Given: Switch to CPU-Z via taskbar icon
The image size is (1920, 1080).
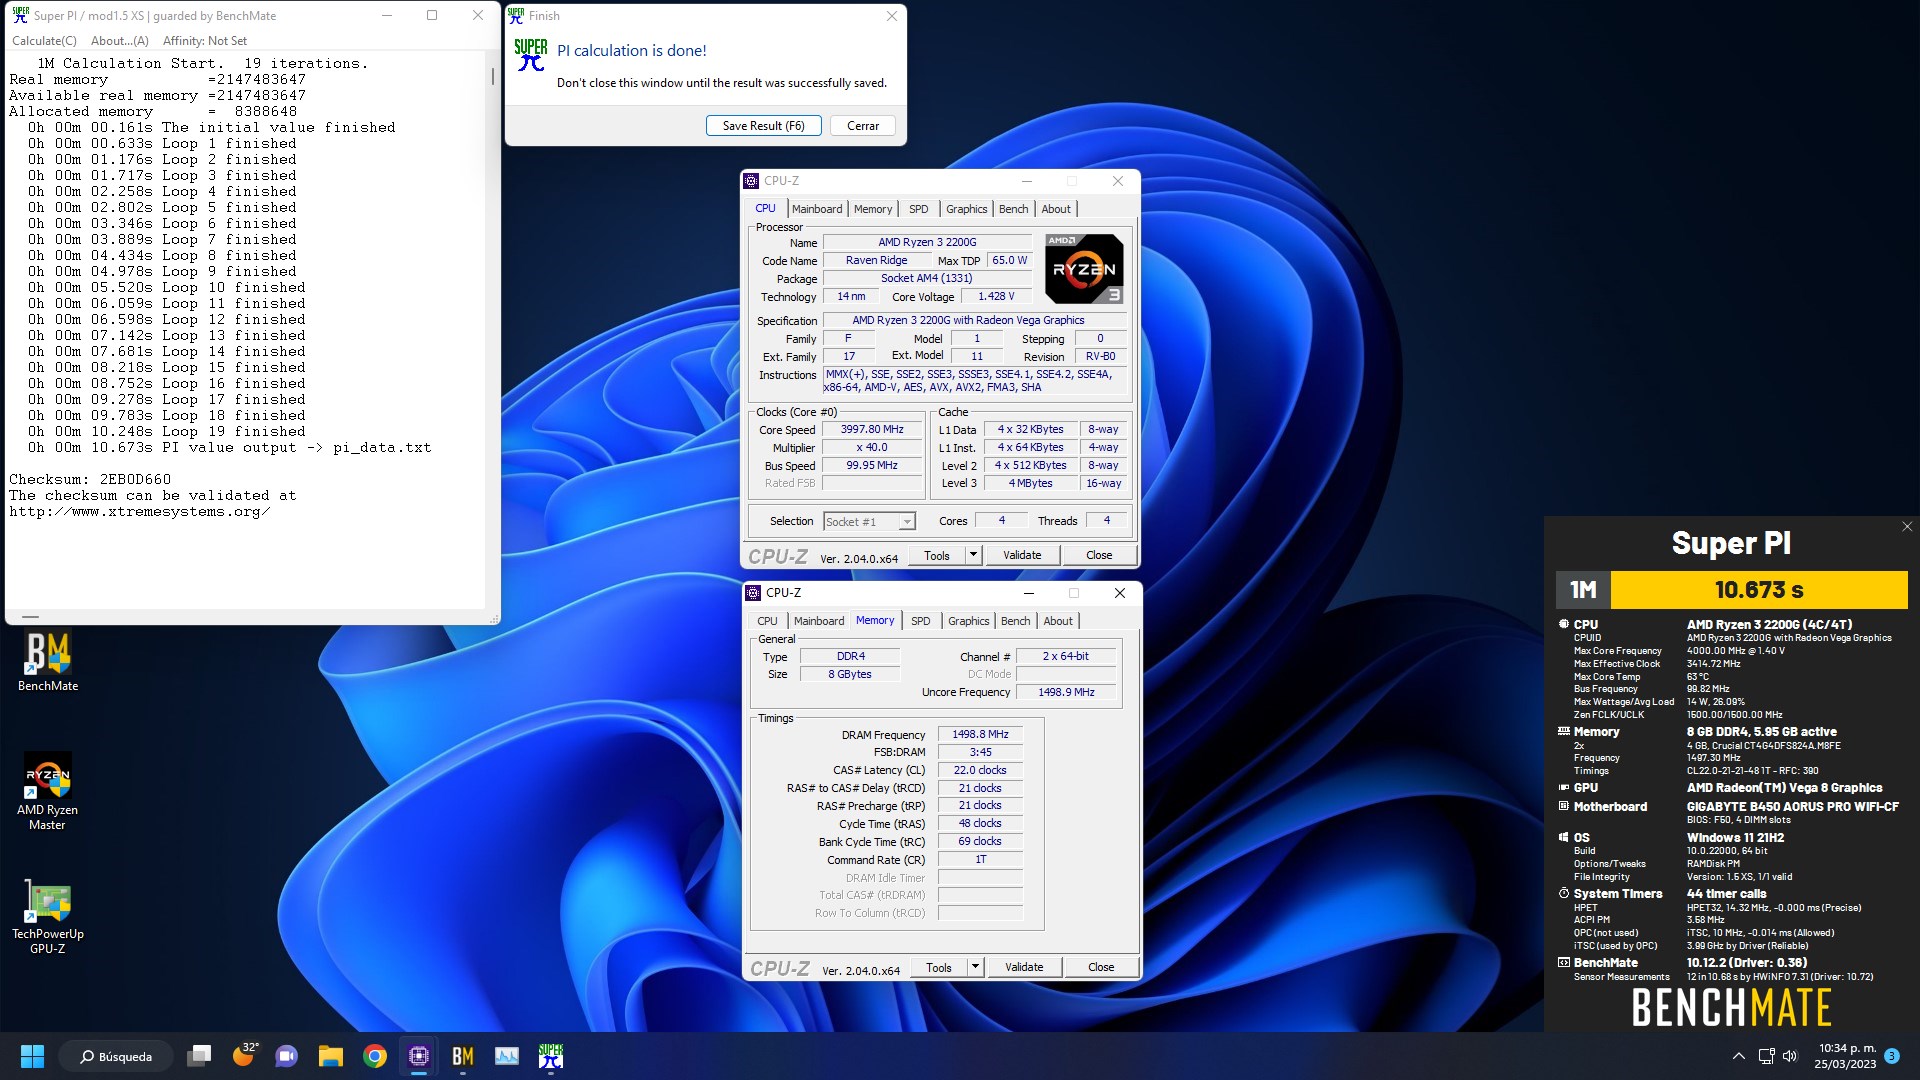Looking at the screenshot, I should 418,1056.
